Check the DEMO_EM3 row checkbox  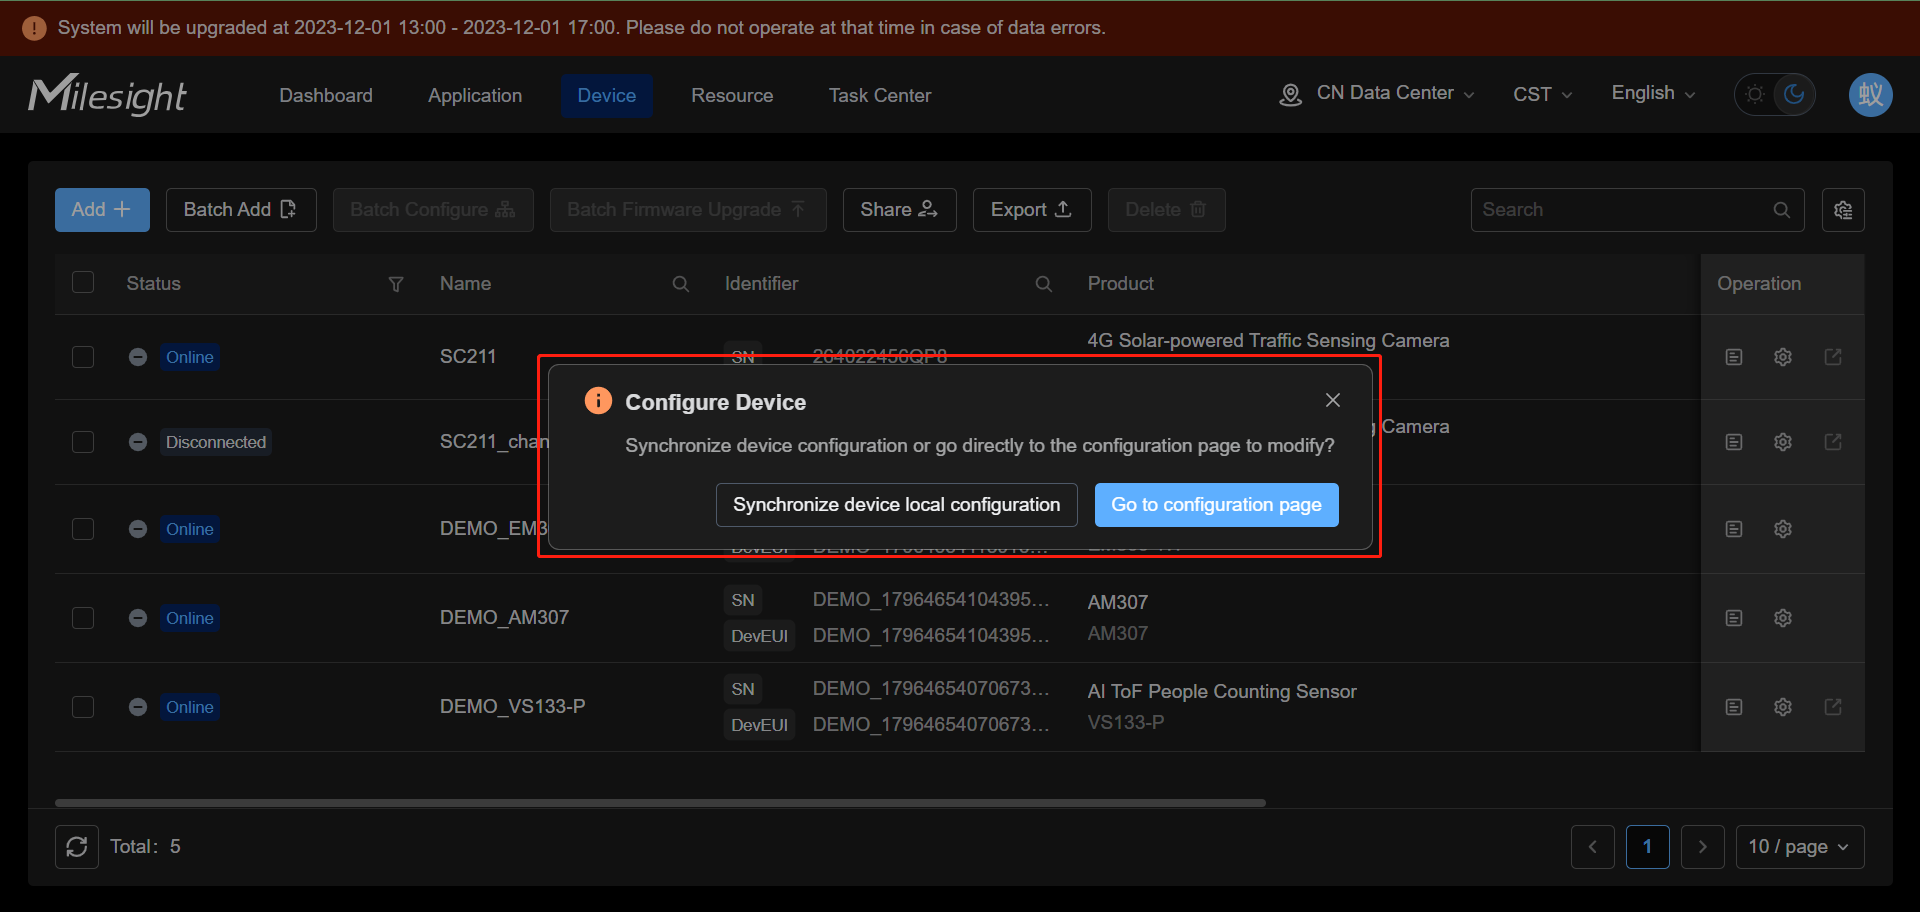[83, 529]
